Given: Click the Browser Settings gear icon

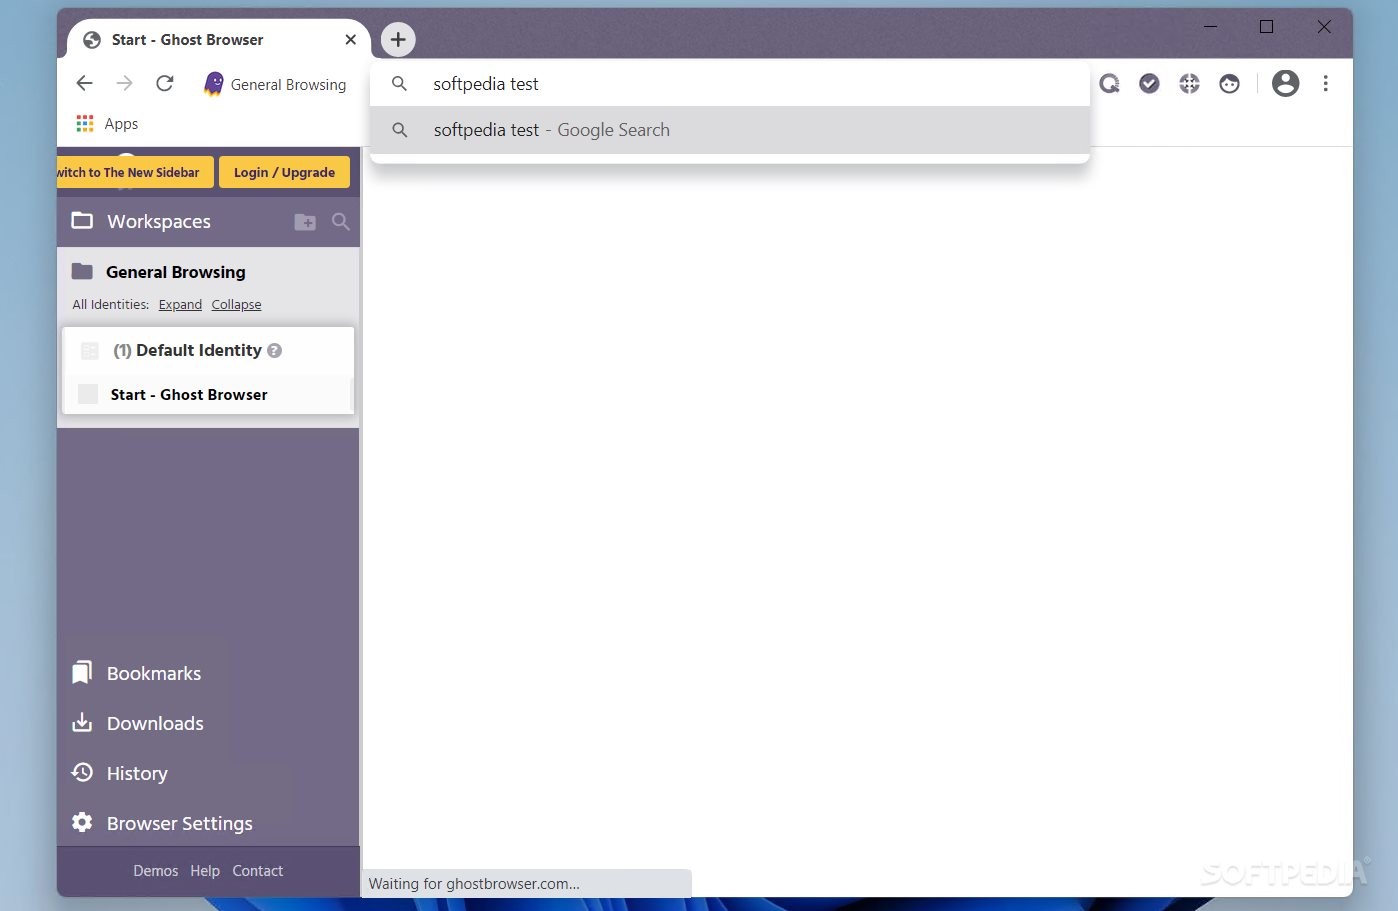Looking at the screenshot, I should 82,823.
